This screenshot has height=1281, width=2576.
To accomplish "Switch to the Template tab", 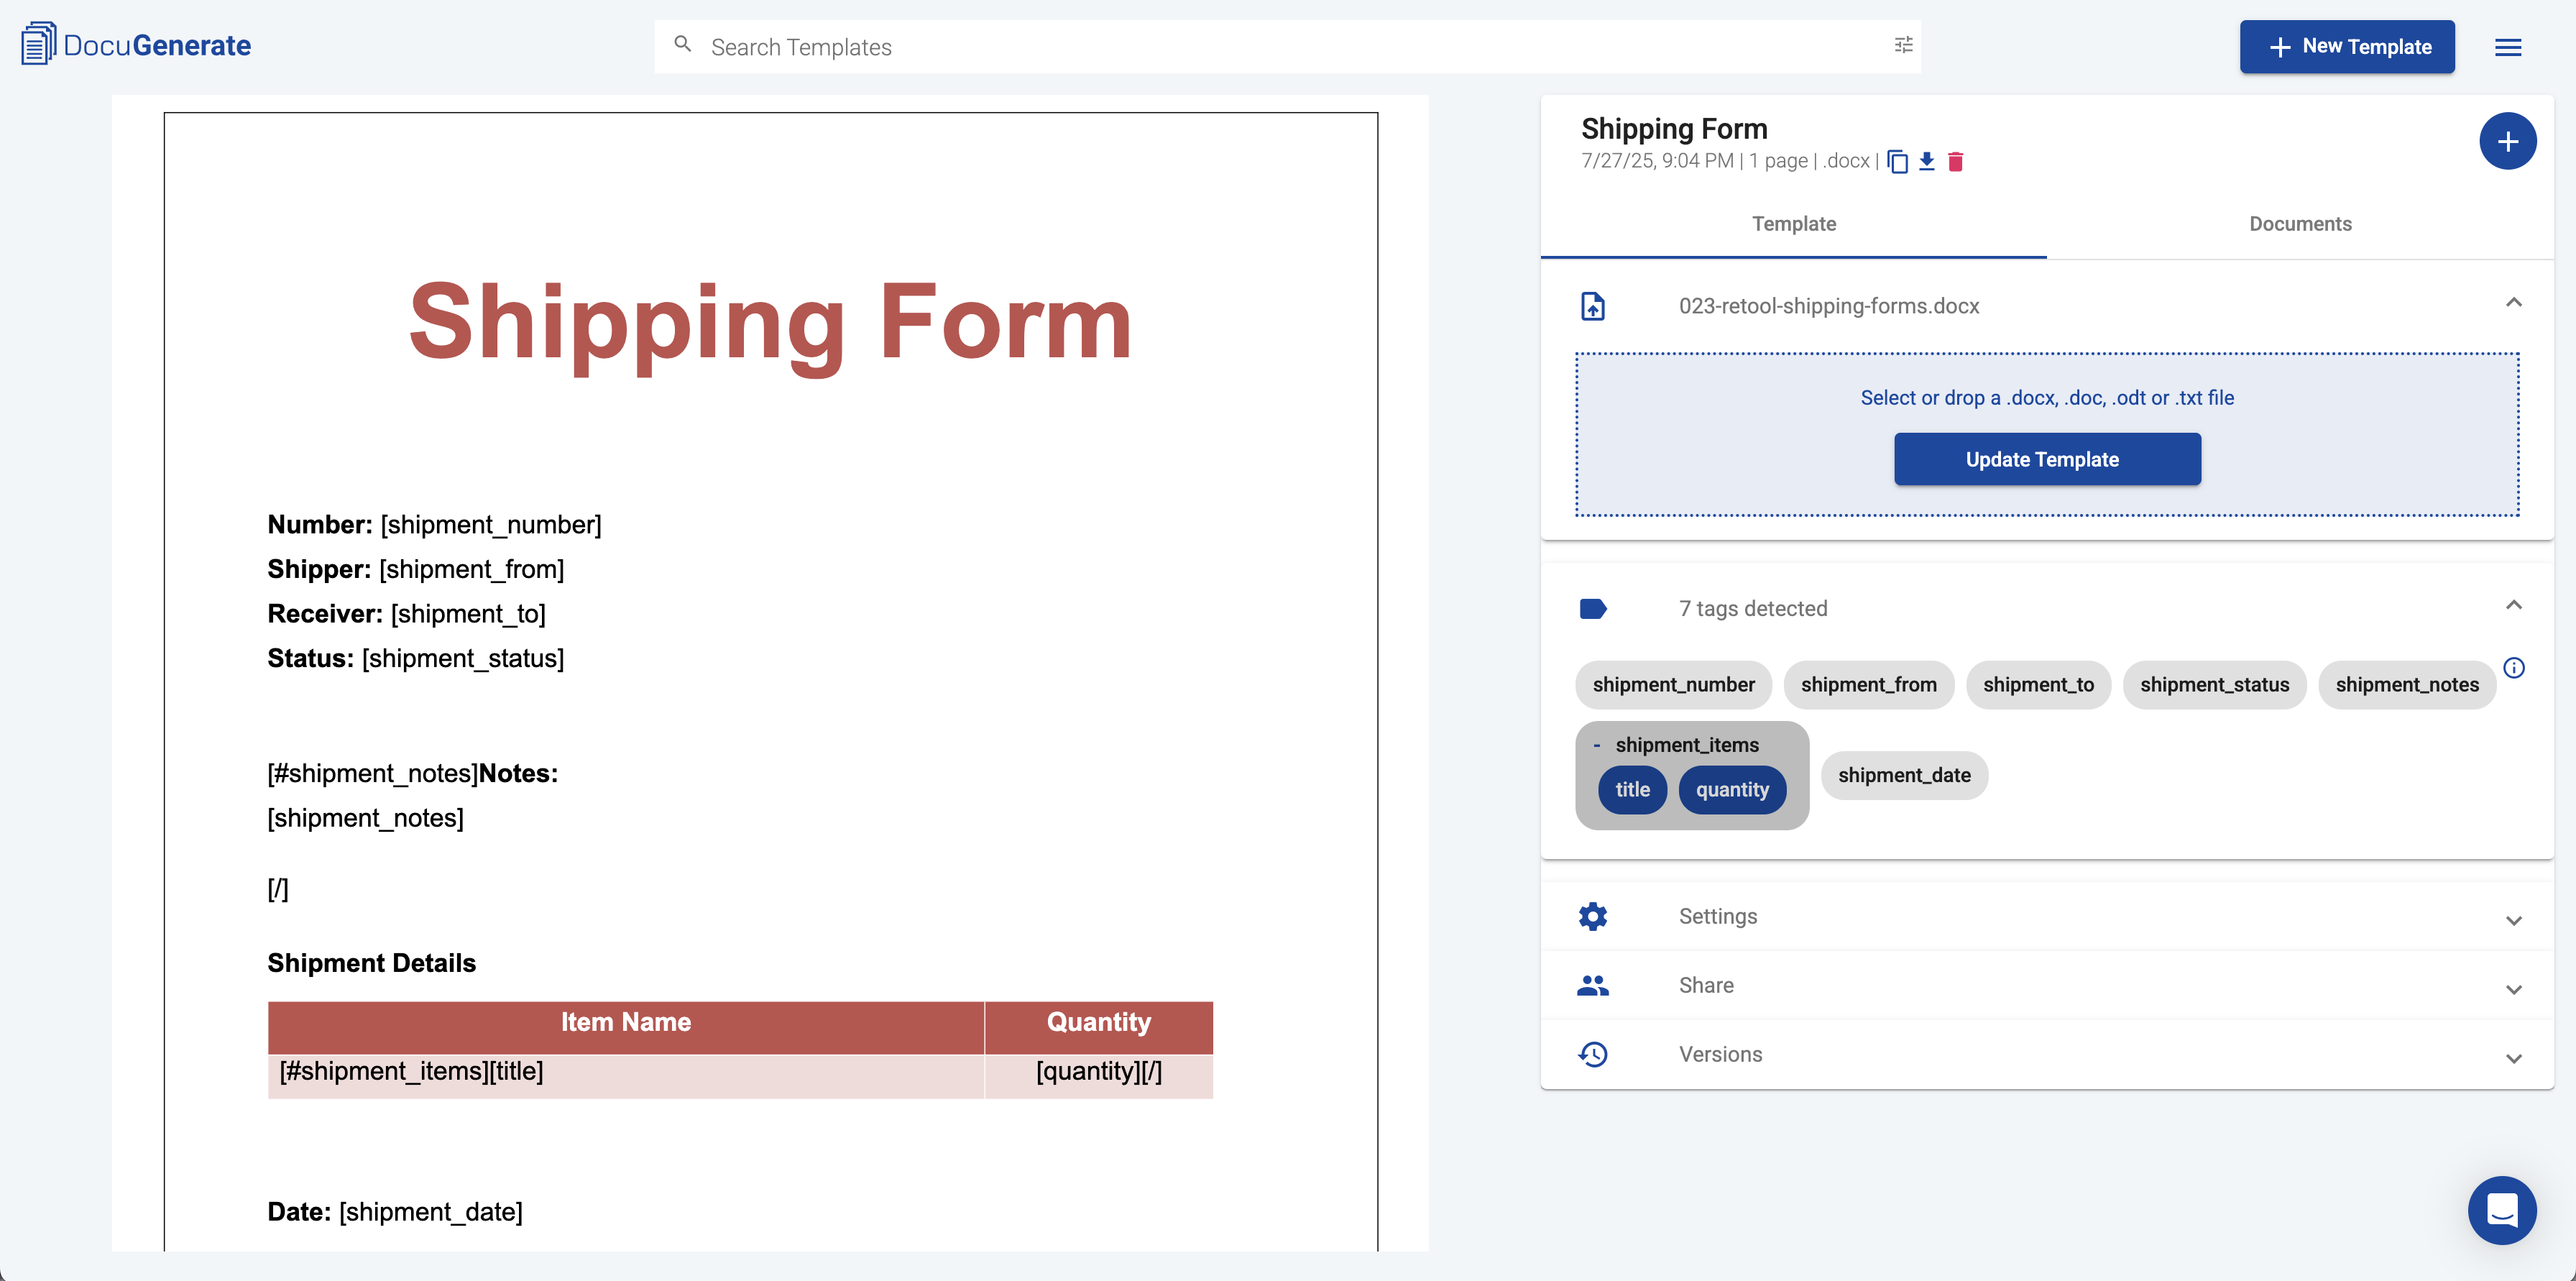I will pyautogui.click(x=1793, y=224).
